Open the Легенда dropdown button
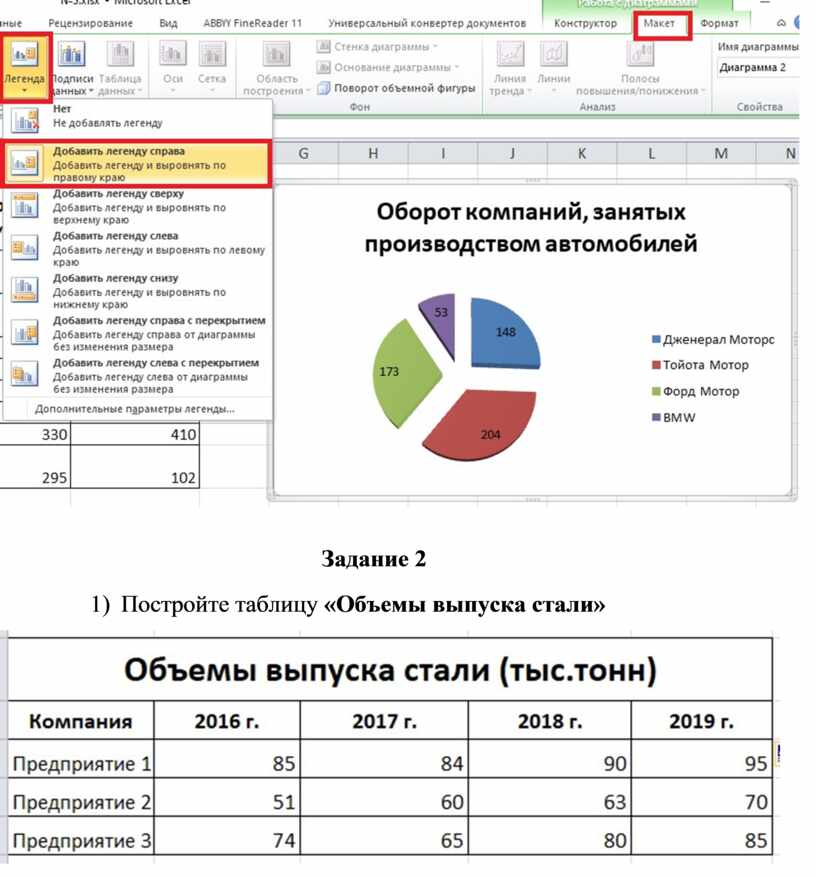Viewport: 816px width, 878px height. click(x=25, y=67)
